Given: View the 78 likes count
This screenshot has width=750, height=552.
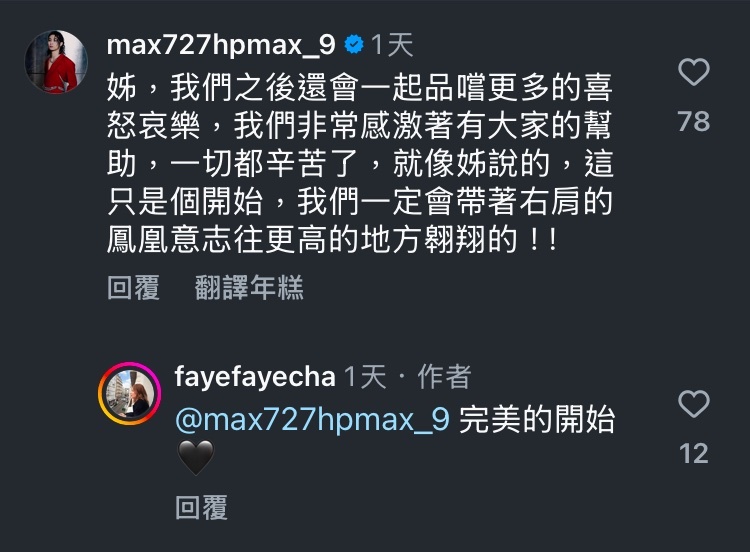Looking at the screenshot, I should pos(694,121).
